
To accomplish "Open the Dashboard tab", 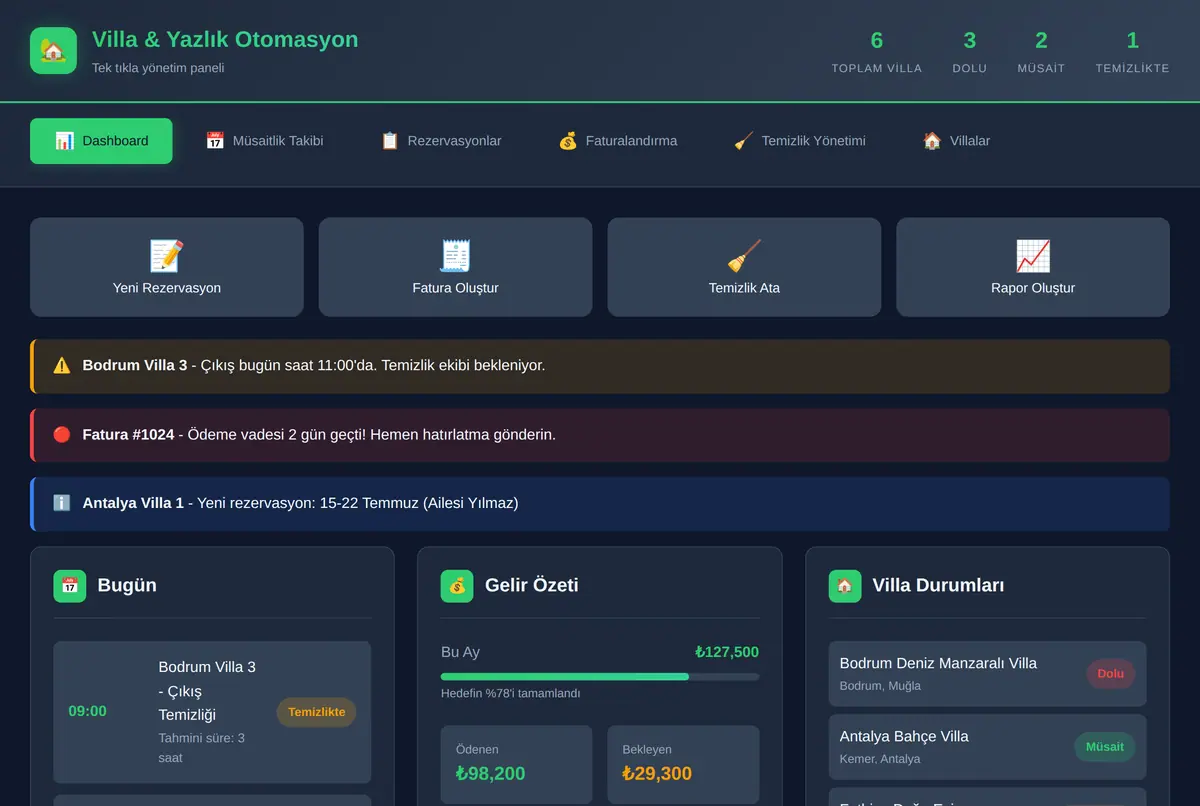I will pyautogui.click(x=101, y=141).
